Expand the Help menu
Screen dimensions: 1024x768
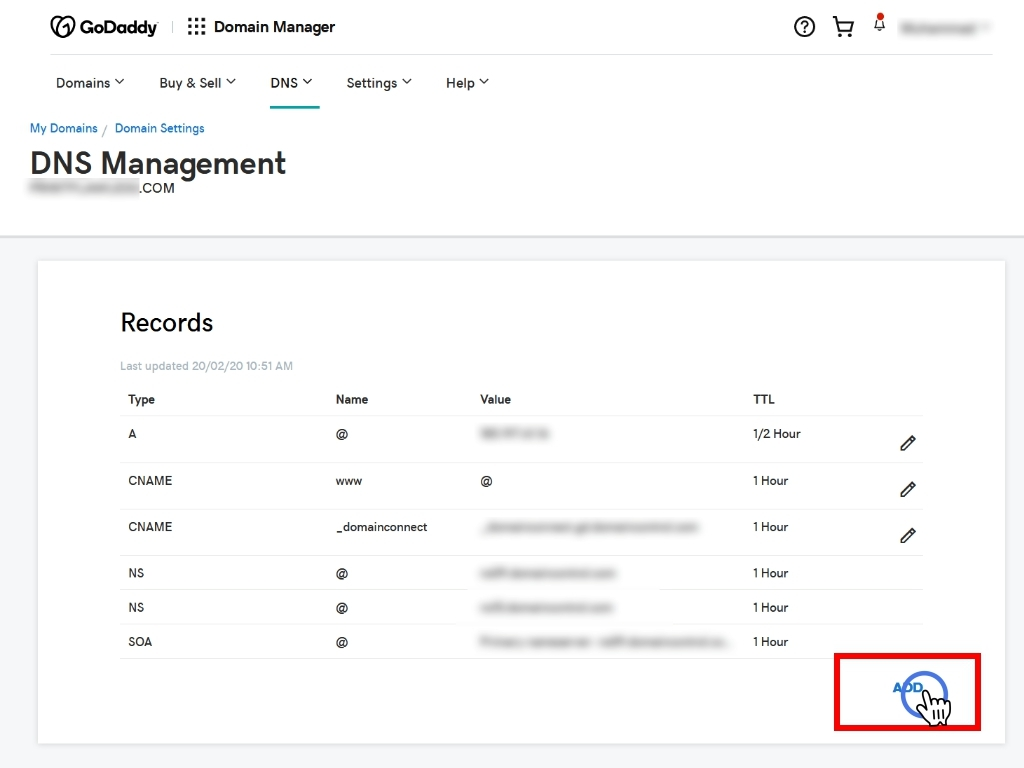[467, 83]
